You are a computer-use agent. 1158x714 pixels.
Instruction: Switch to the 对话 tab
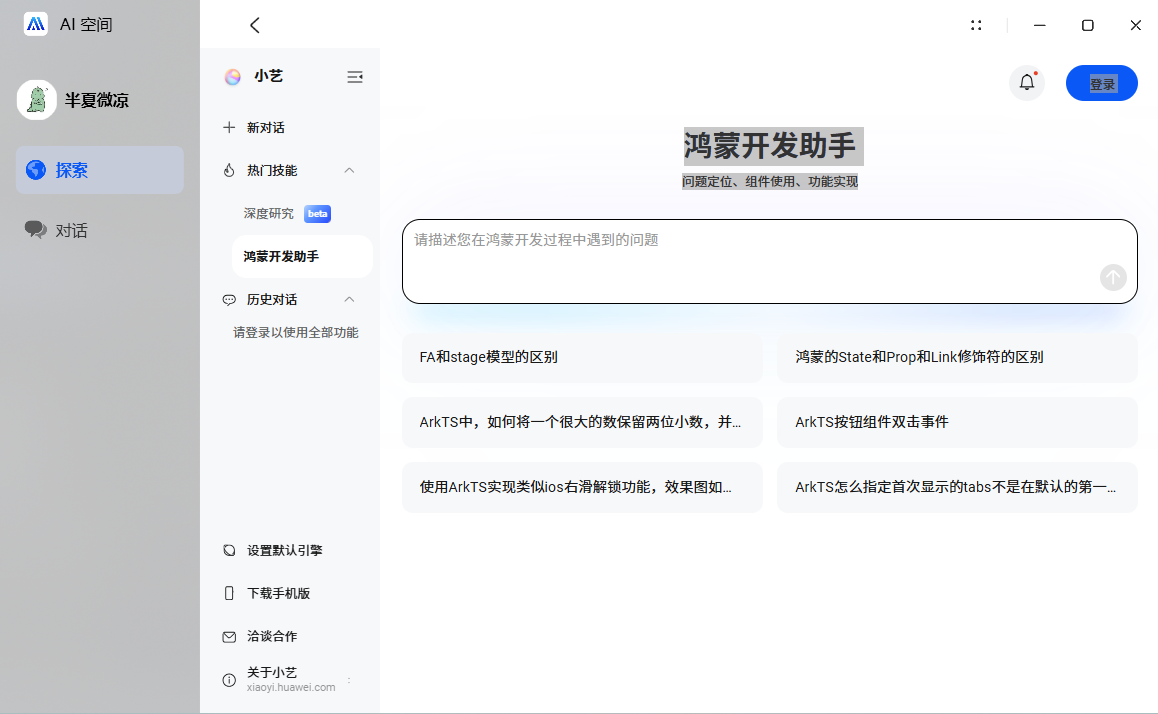tap(100, 230)
